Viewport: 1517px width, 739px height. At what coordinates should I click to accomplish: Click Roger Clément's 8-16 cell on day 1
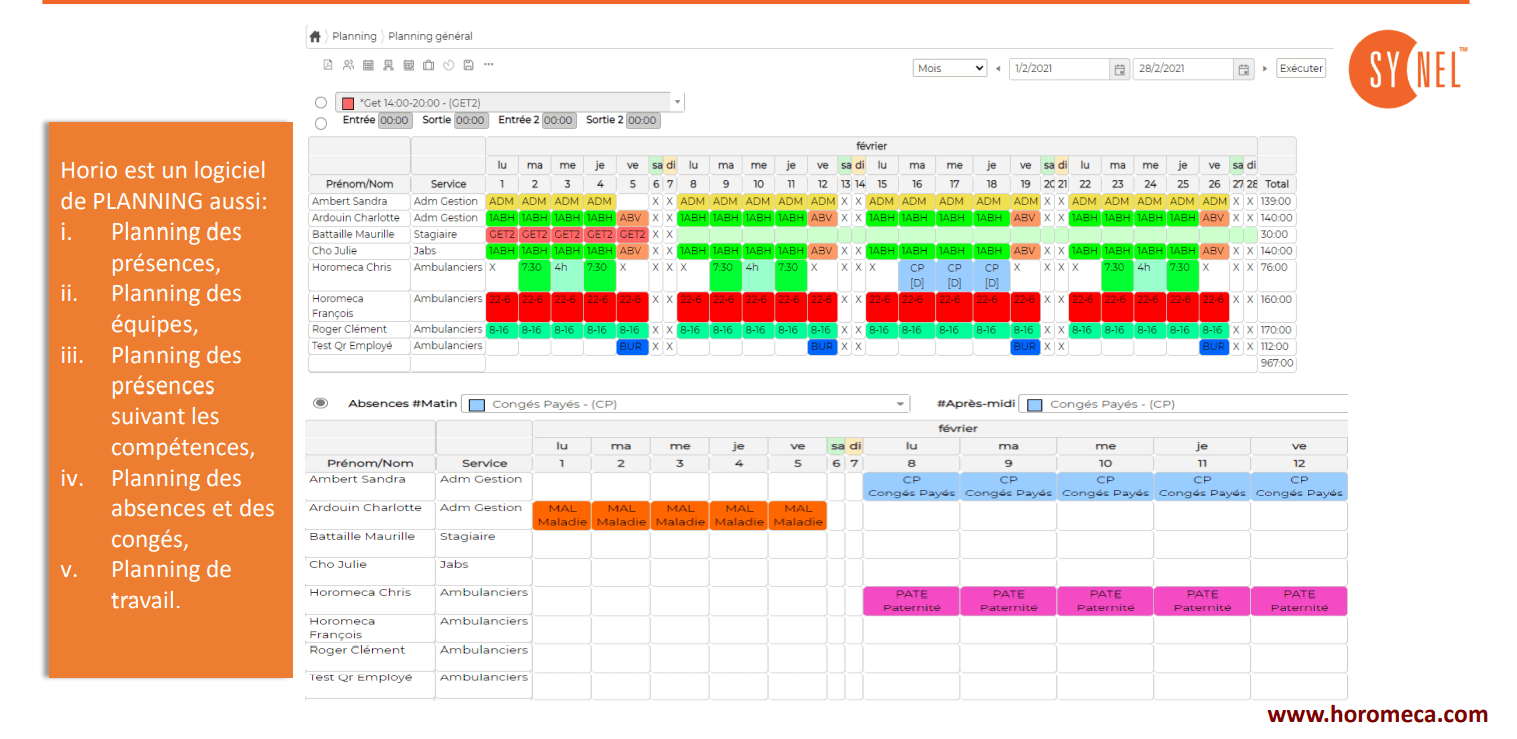coord(501,329)
